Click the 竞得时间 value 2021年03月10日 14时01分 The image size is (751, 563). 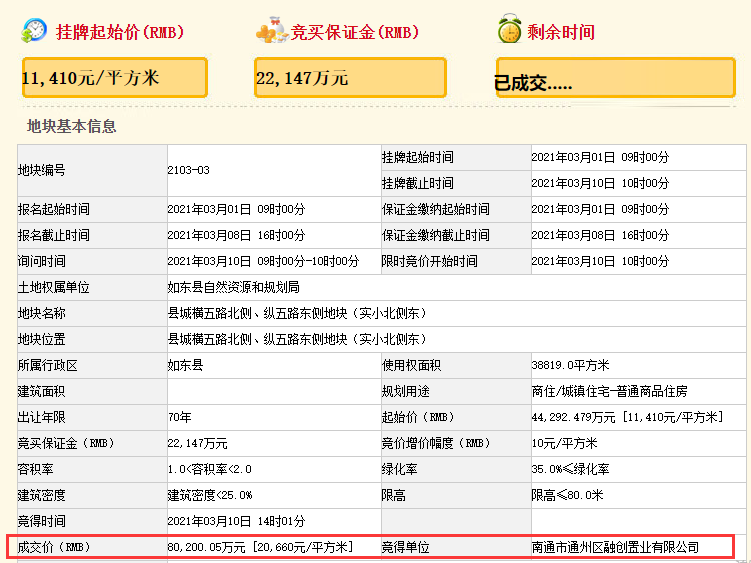[236, 521]
